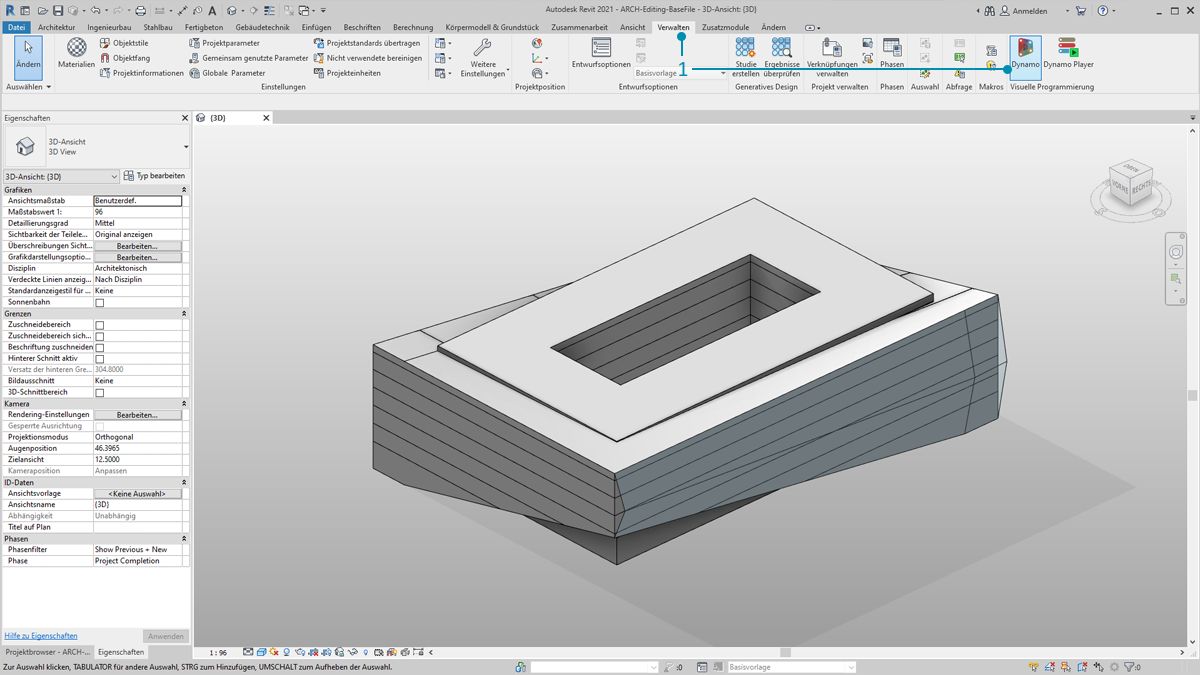This screenshot has width=1200, height=675.
Task: Launch Dynamo Player
Action: (1068, 54)
